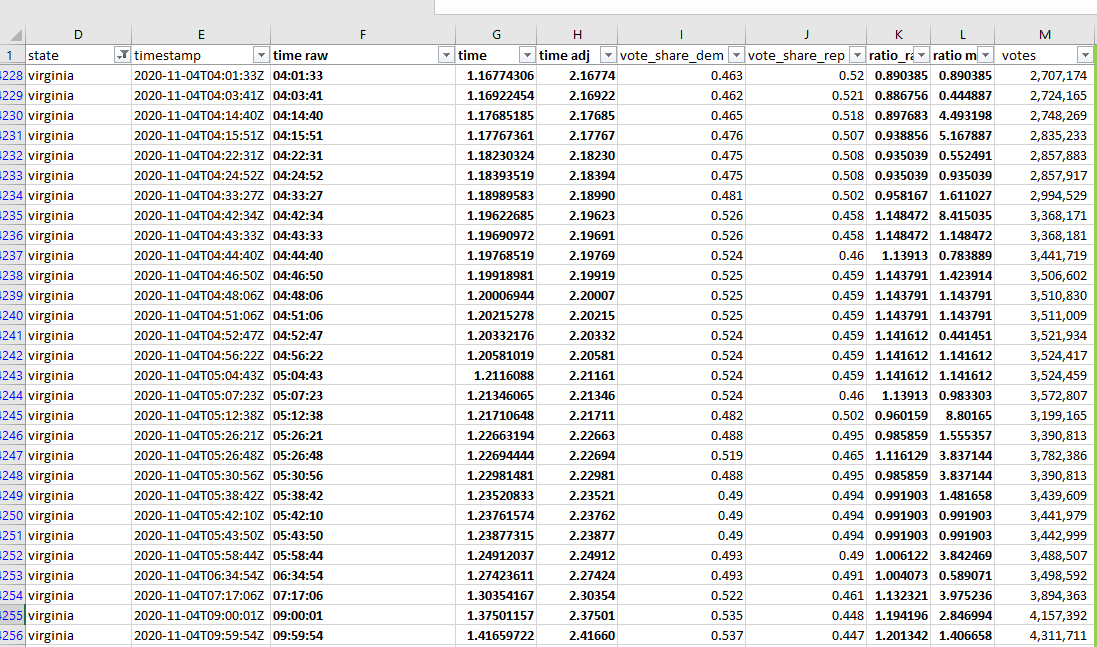Click the 'votes' header cell

[x=1045, y=55]
